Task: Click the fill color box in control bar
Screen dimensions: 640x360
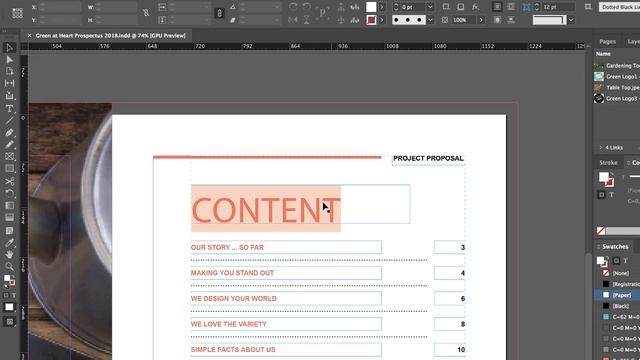Action: pyautogui.click(x=371, y=7)
